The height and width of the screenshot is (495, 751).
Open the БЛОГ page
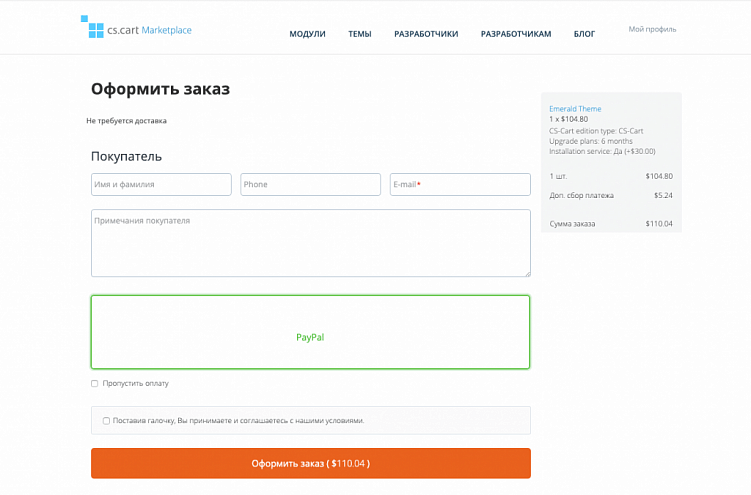(x=584, y=34)
